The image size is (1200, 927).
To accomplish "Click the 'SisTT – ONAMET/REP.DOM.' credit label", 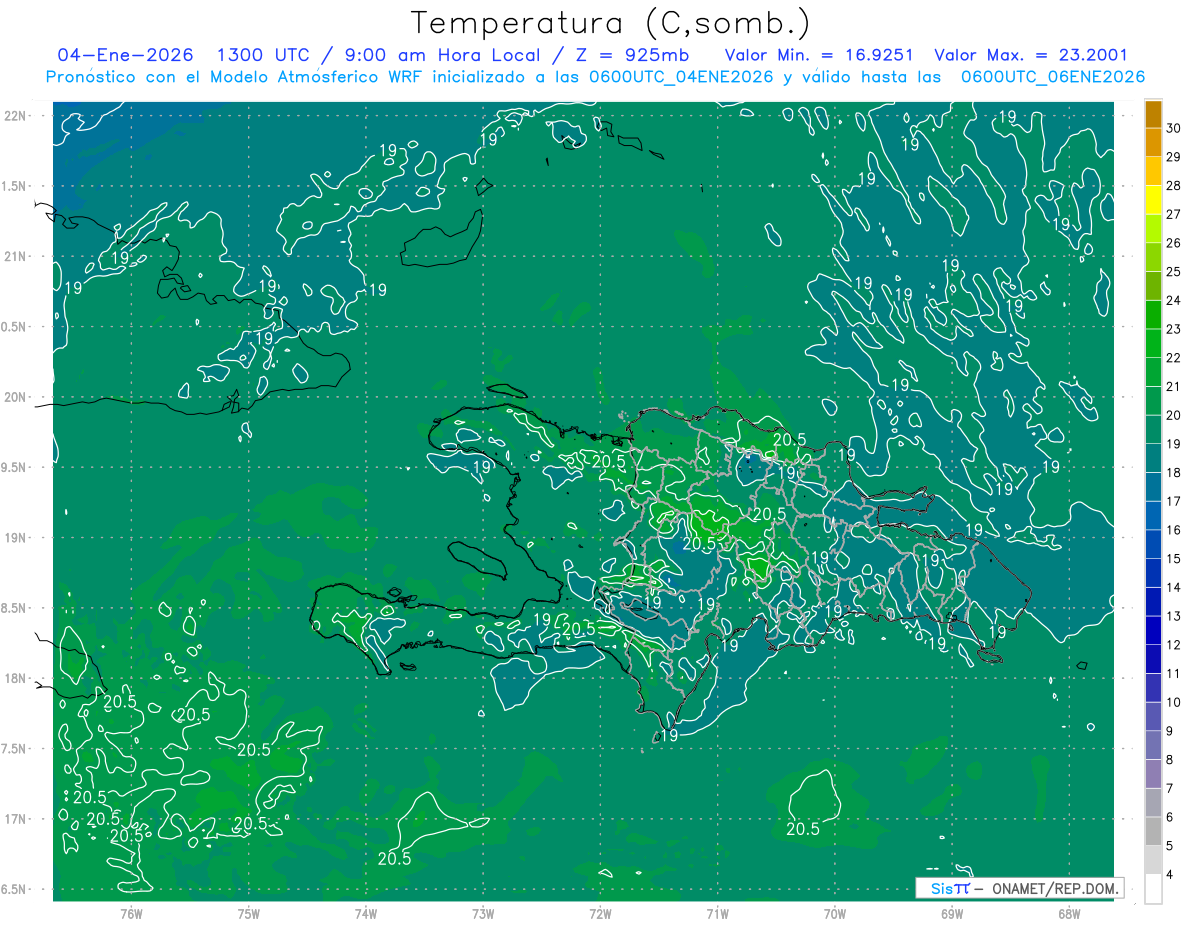I will pyautogui.click(x=1019, y=888).
